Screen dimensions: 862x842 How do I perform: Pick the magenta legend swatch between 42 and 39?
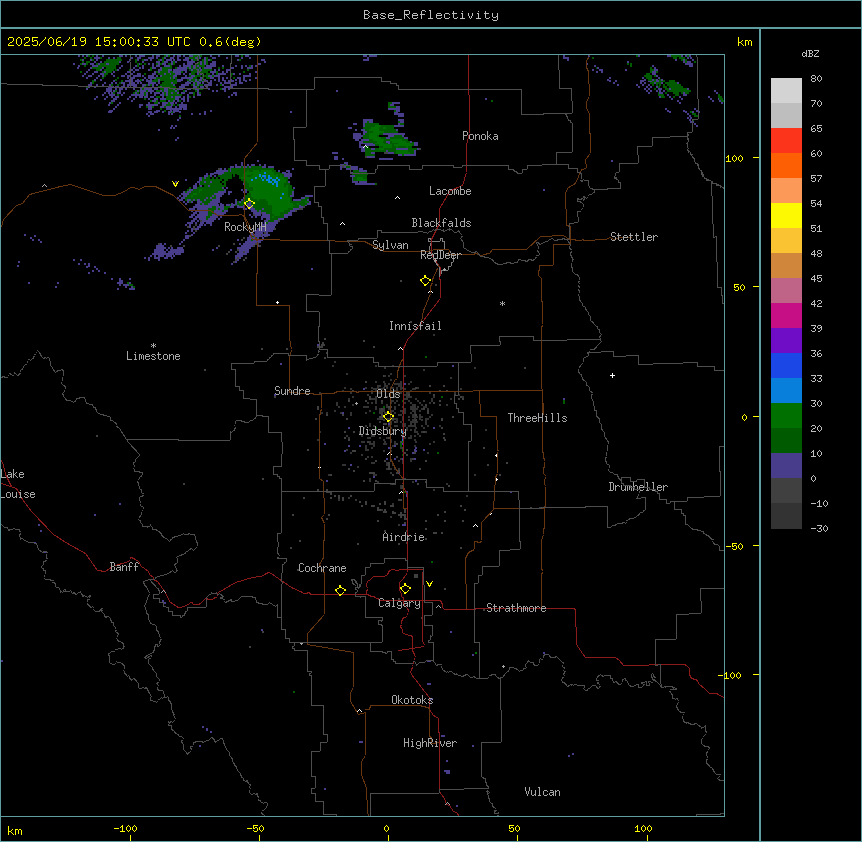point(786,315)
